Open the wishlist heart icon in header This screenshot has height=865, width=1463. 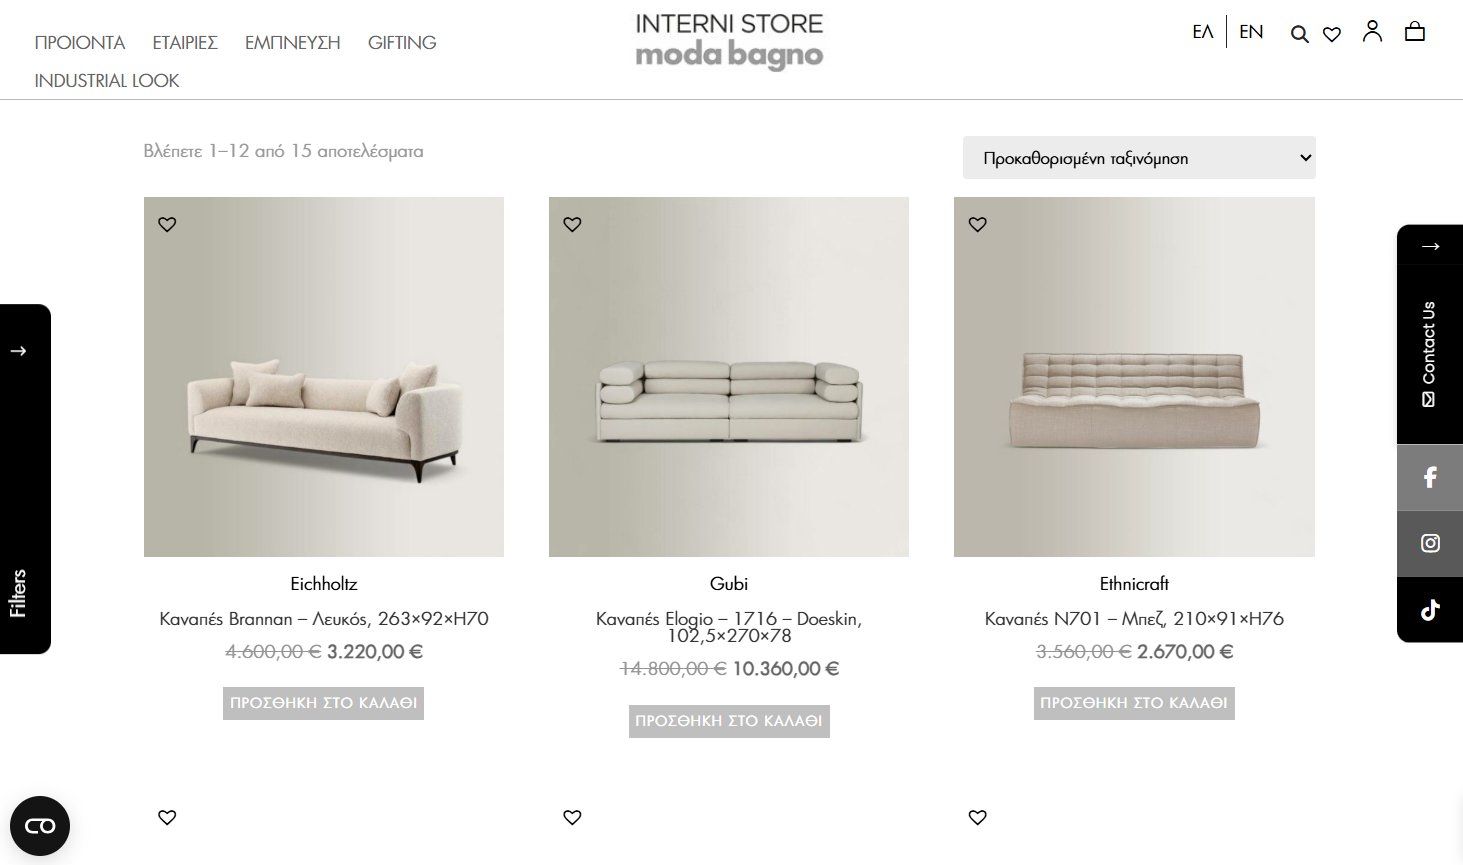click(x=1331, y=33)
